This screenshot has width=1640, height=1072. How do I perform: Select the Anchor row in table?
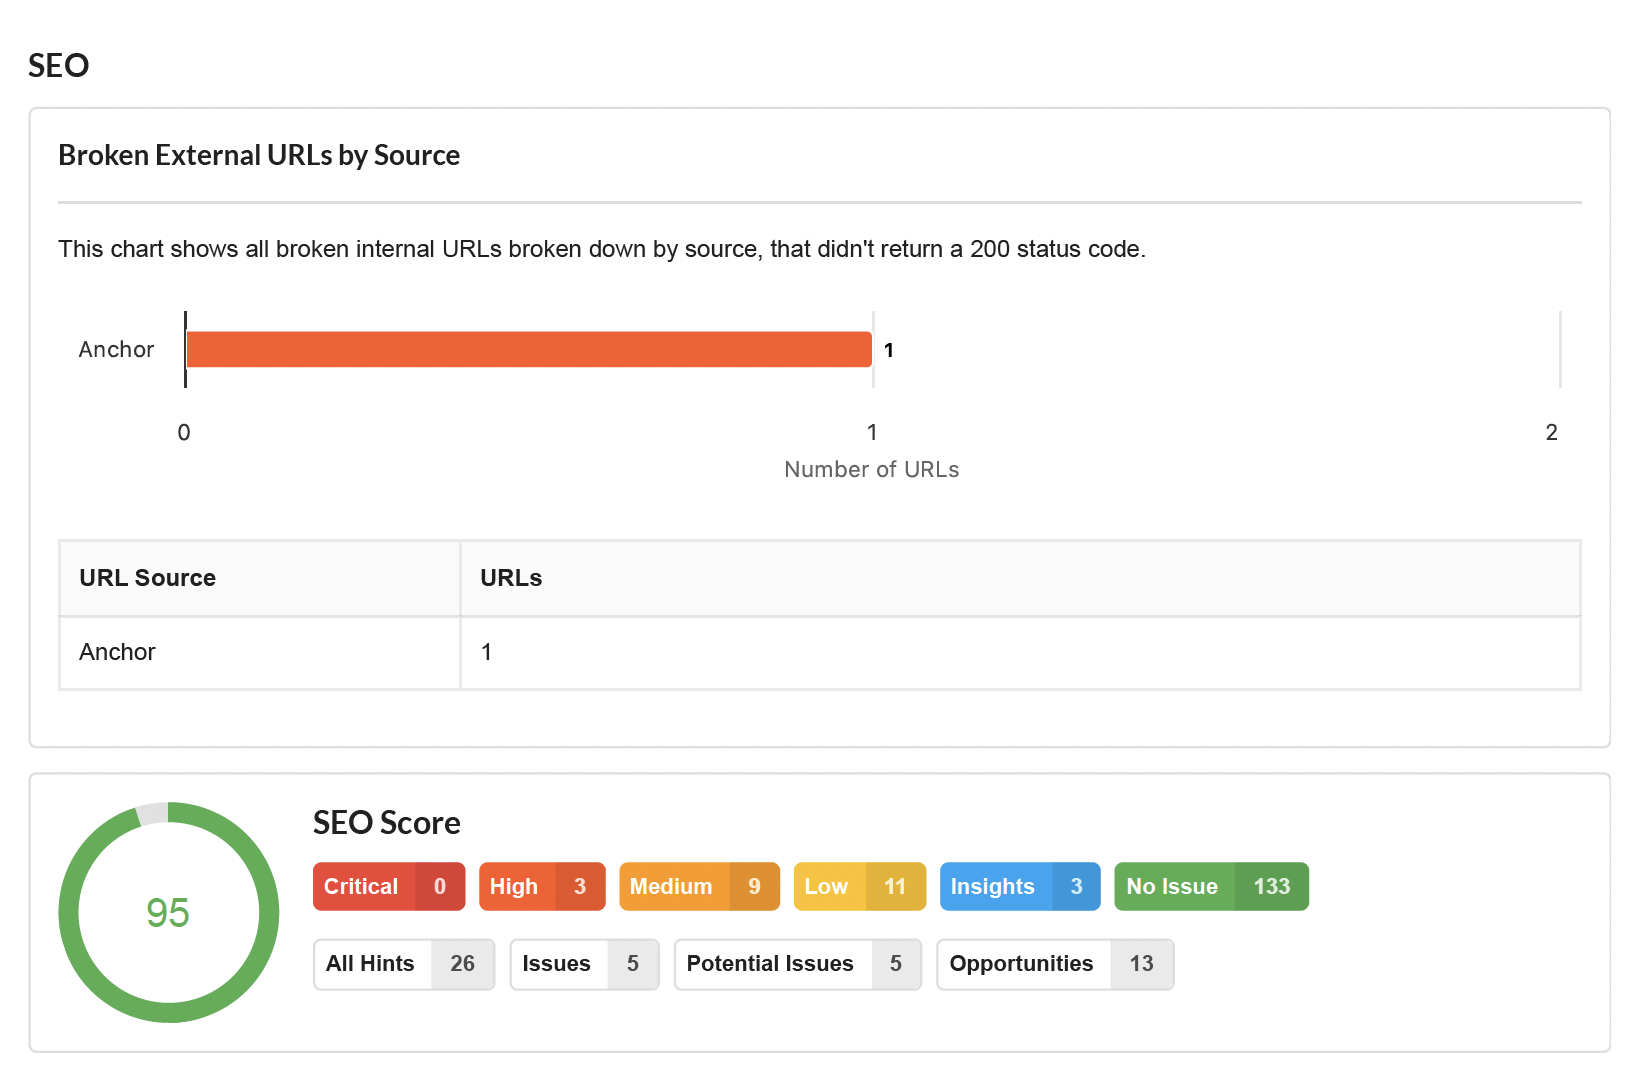(x=820, y=653)
